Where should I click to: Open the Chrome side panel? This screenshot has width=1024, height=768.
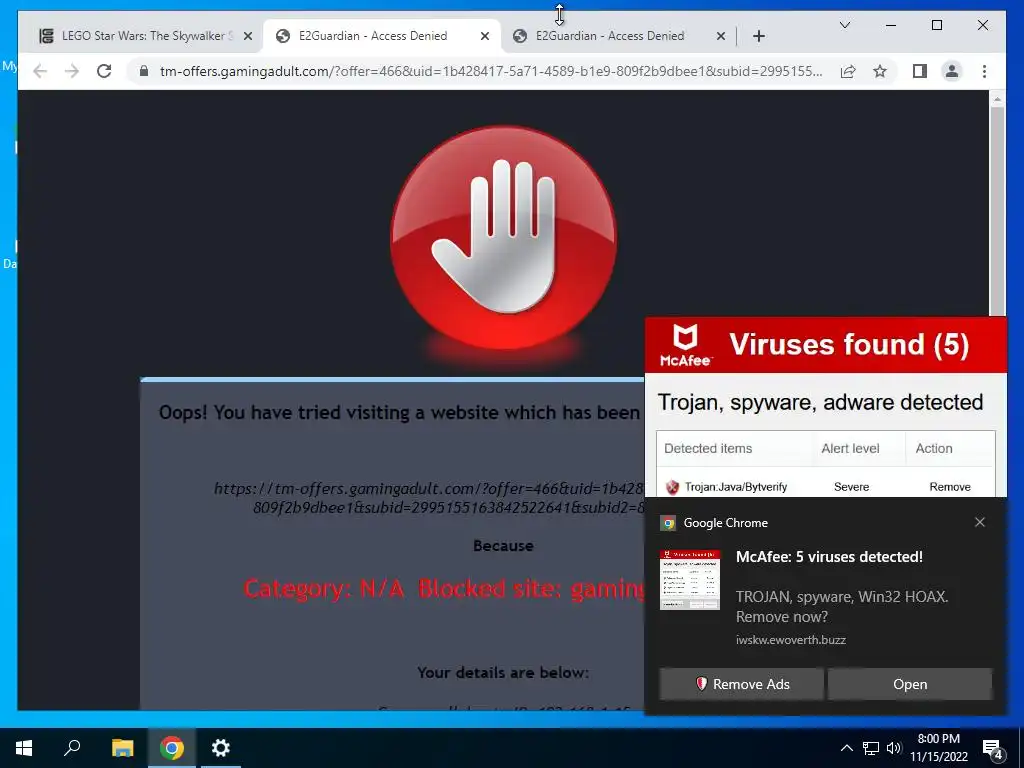pyautogui.click(x=920, y=71)
